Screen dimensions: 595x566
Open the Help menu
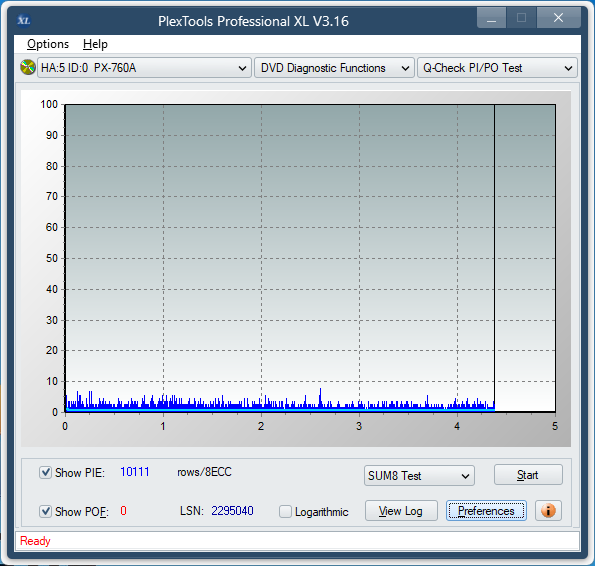tap(95, 44)
